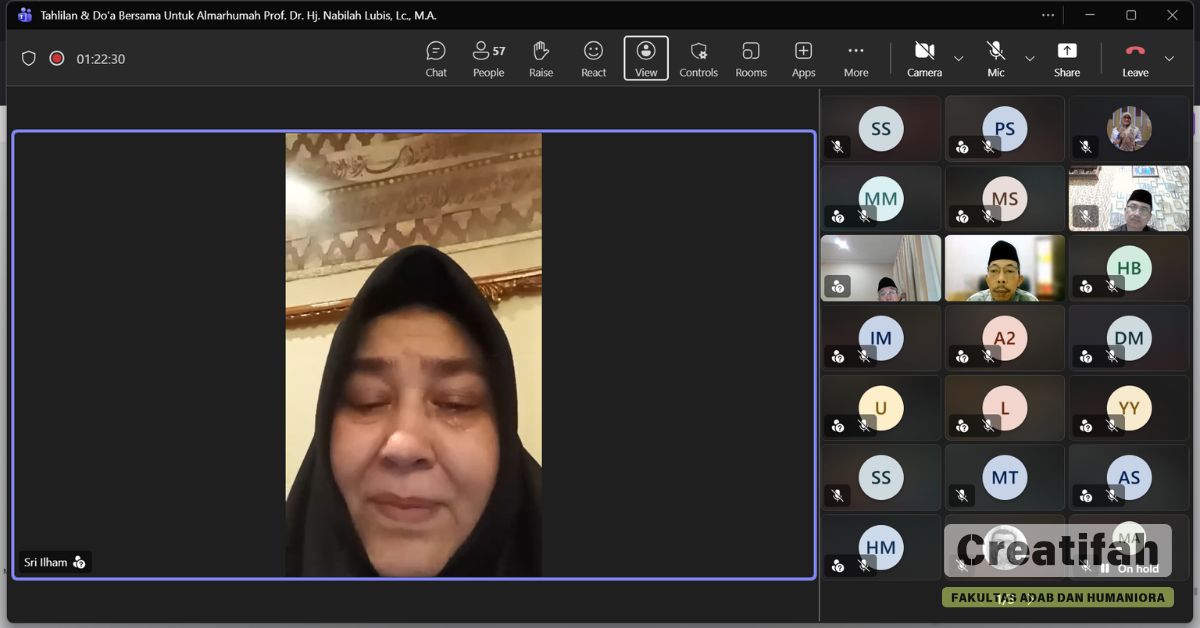Viewport: 1200px width, 628px height.
Task: Expand the Camera options dropdown arrow
Action: pyautogui.click(x=959, y=59)
